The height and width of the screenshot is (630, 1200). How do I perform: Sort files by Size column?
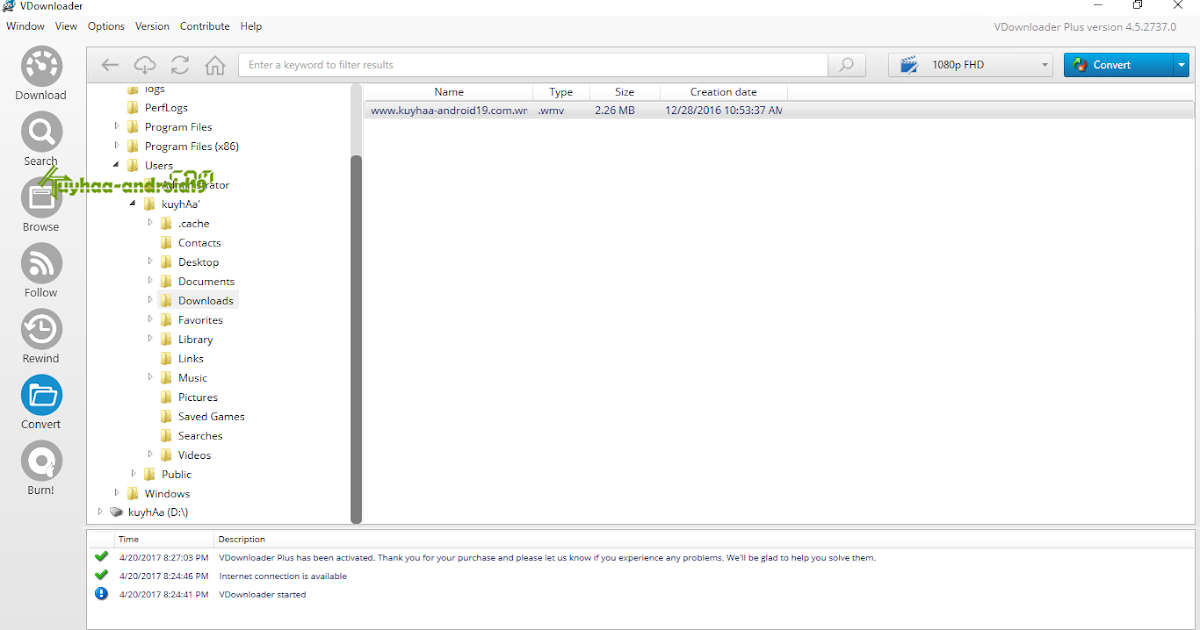[624, 92]
